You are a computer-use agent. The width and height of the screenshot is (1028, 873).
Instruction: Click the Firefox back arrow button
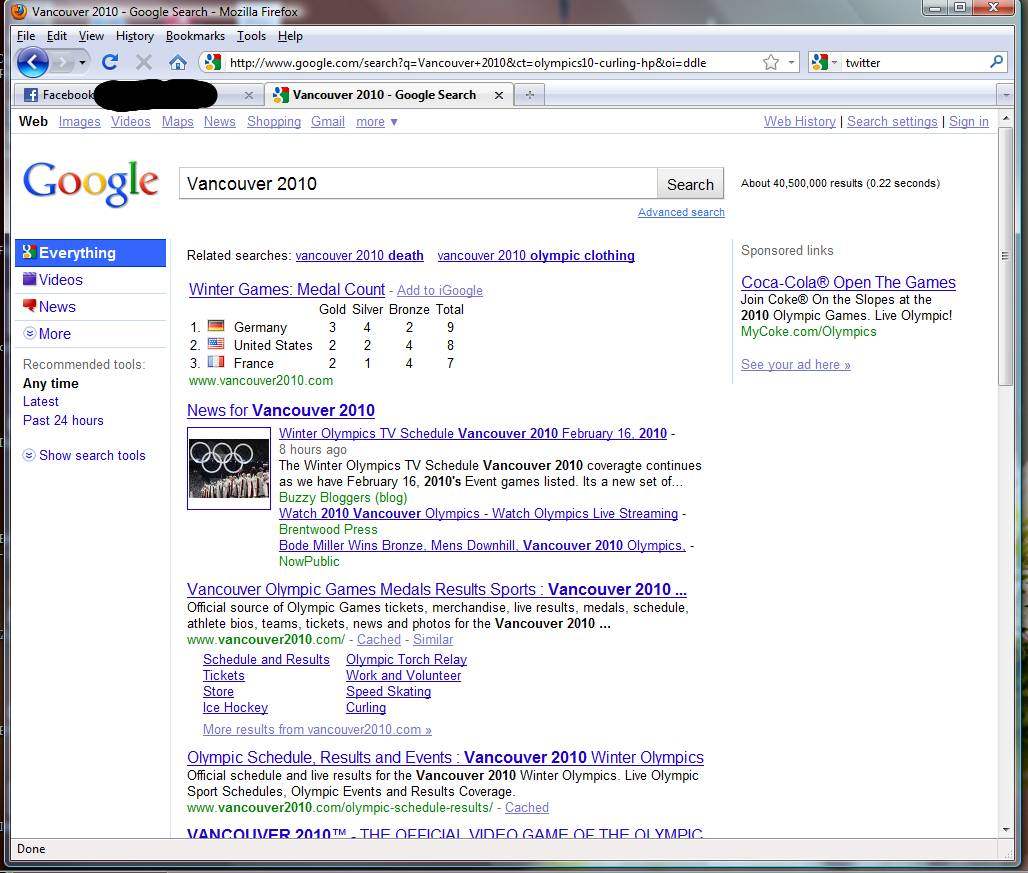pos(32,62)
